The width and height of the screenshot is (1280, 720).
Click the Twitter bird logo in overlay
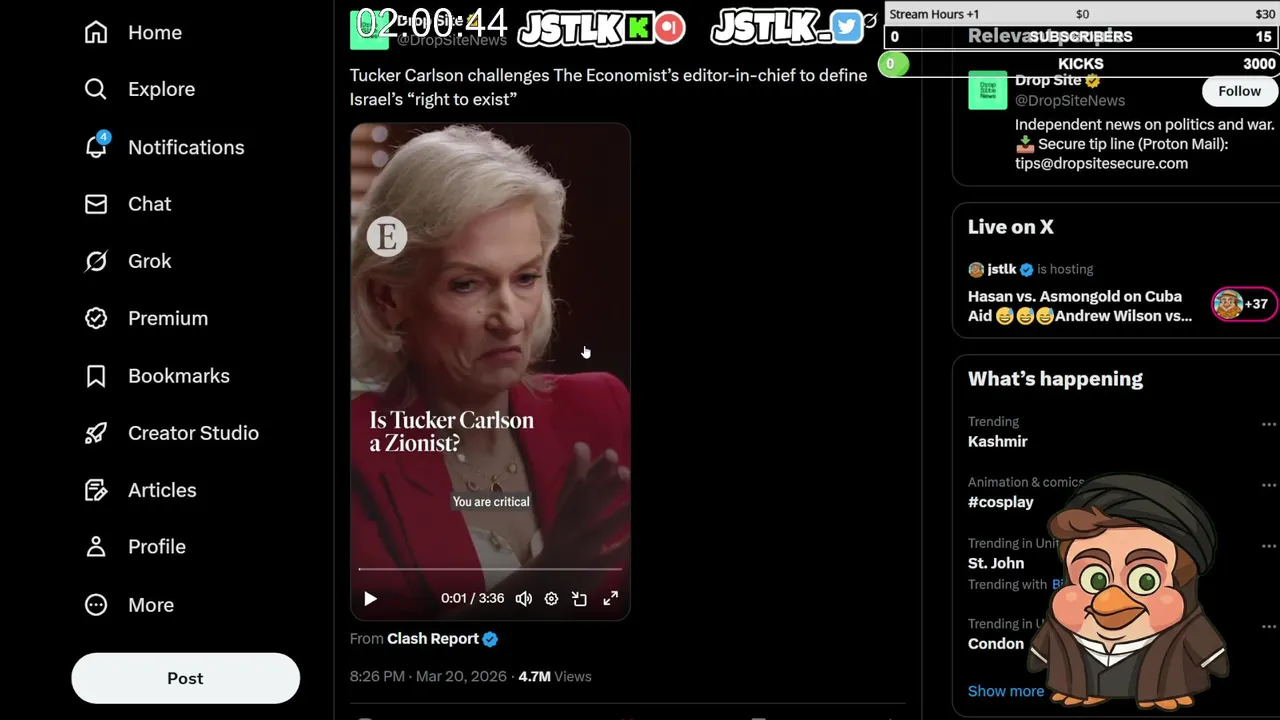click(846, 26)
